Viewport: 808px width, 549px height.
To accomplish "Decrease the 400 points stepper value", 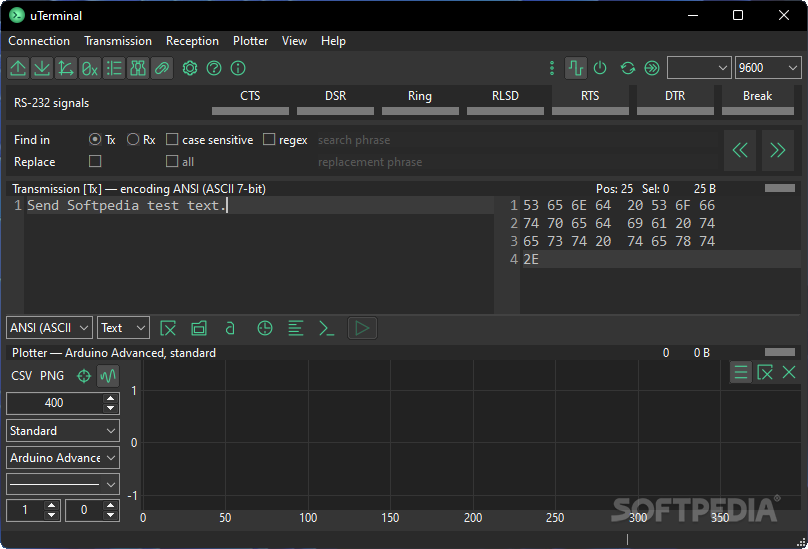I will (x=110, y=408).
